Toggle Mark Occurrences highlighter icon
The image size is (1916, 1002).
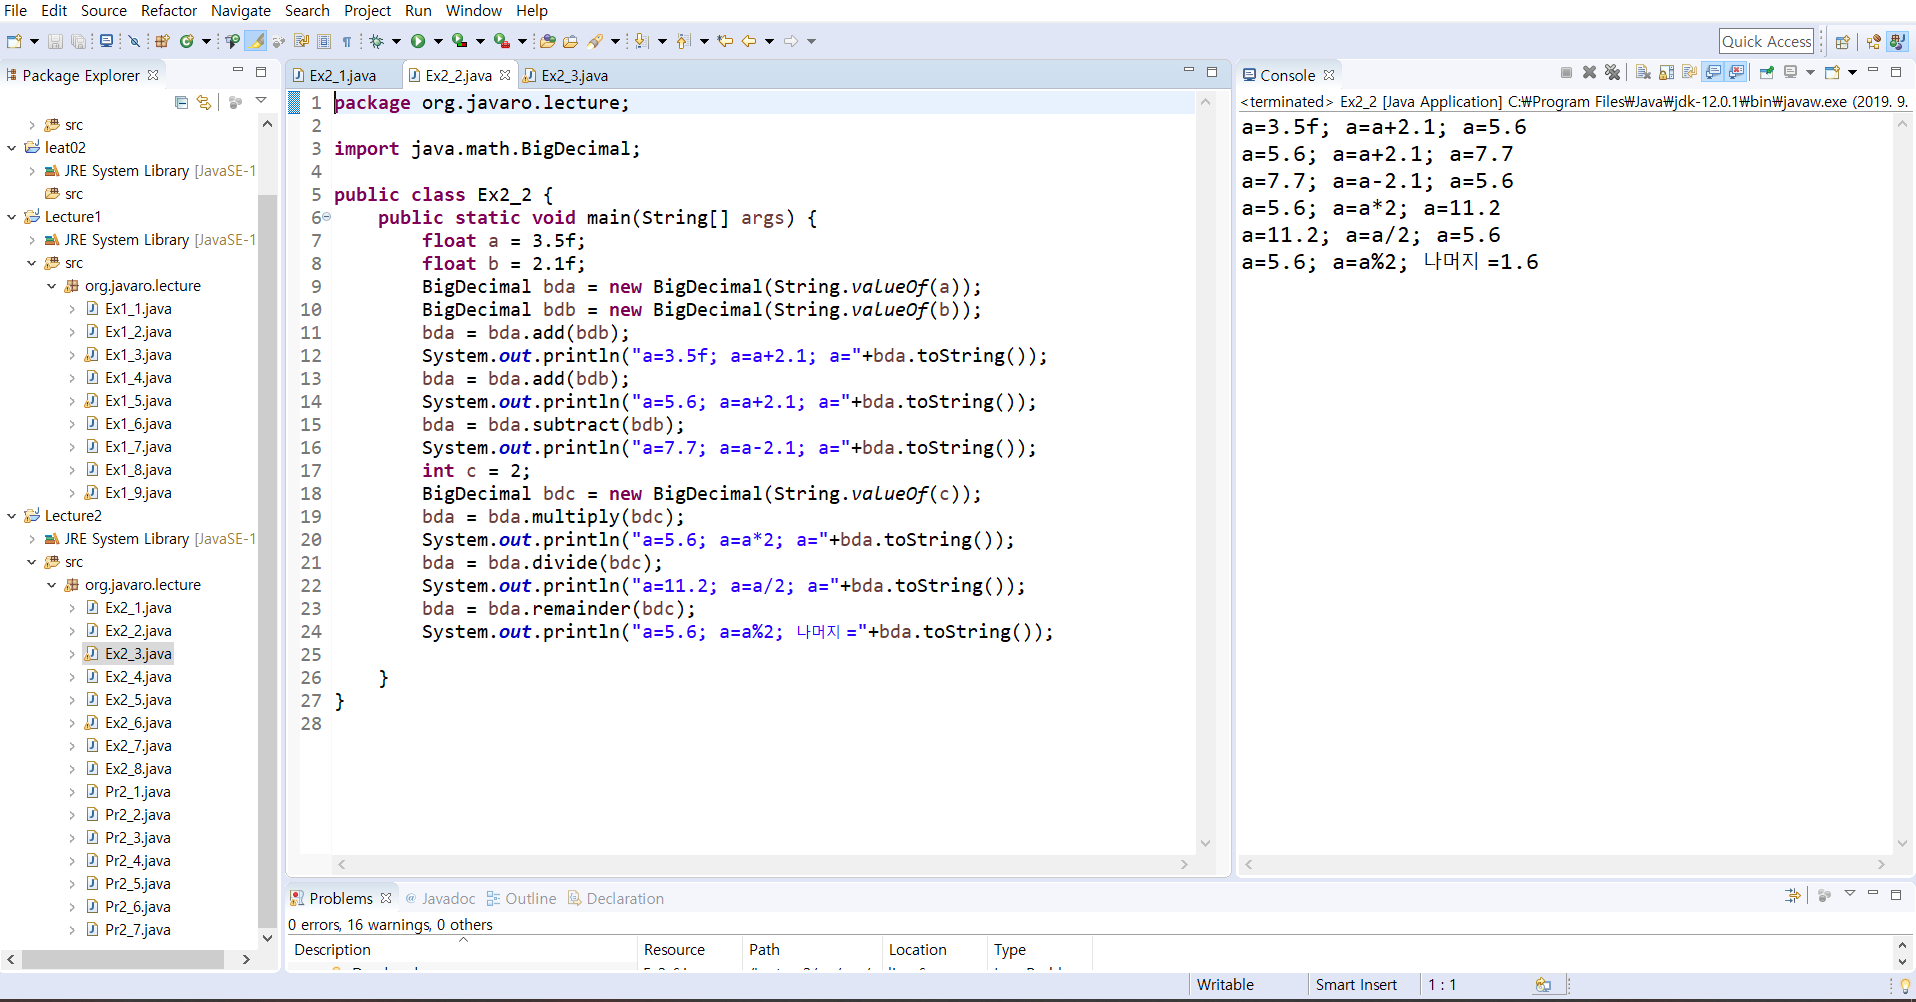[255, 41]
